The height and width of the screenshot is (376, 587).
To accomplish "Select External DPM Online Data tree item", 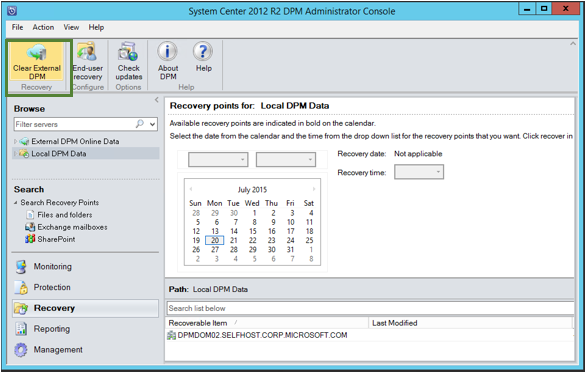I will [x=75, y=142].
